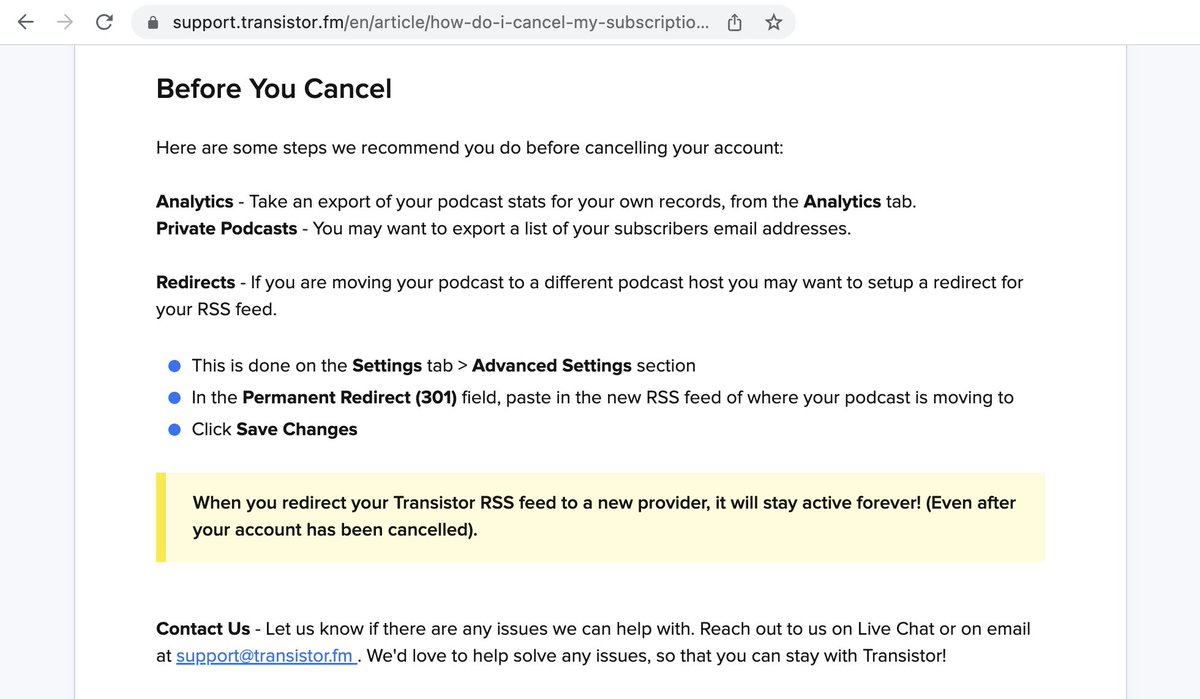Viewport: 1200px width, 699px height.
Task: Click the bold Private Podcasts label
Action: [226, 228]
